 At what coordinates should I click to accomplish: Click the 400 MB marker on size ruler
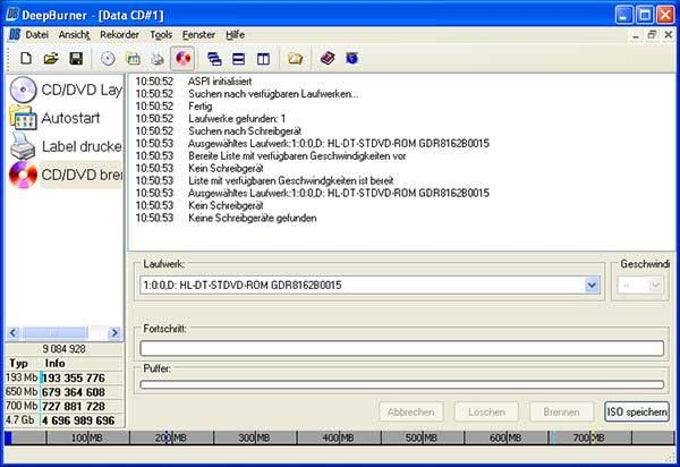click(x=338, y=438)
